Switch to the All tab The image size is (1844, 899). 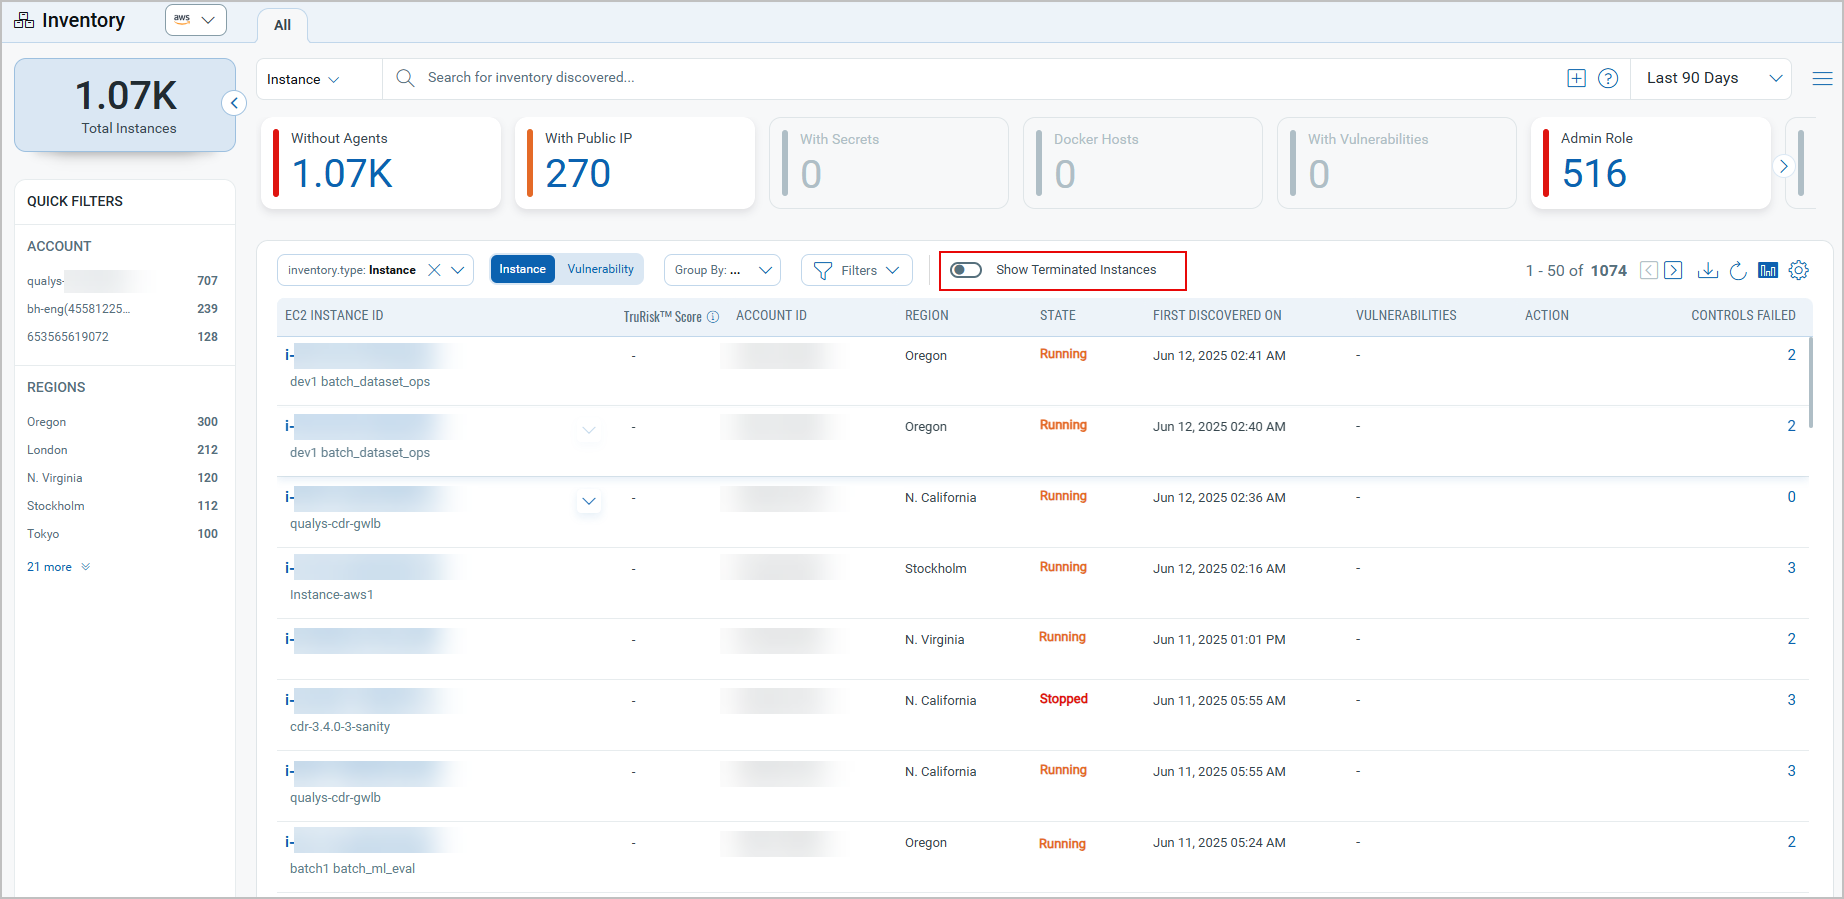click(x=282, y=25)
